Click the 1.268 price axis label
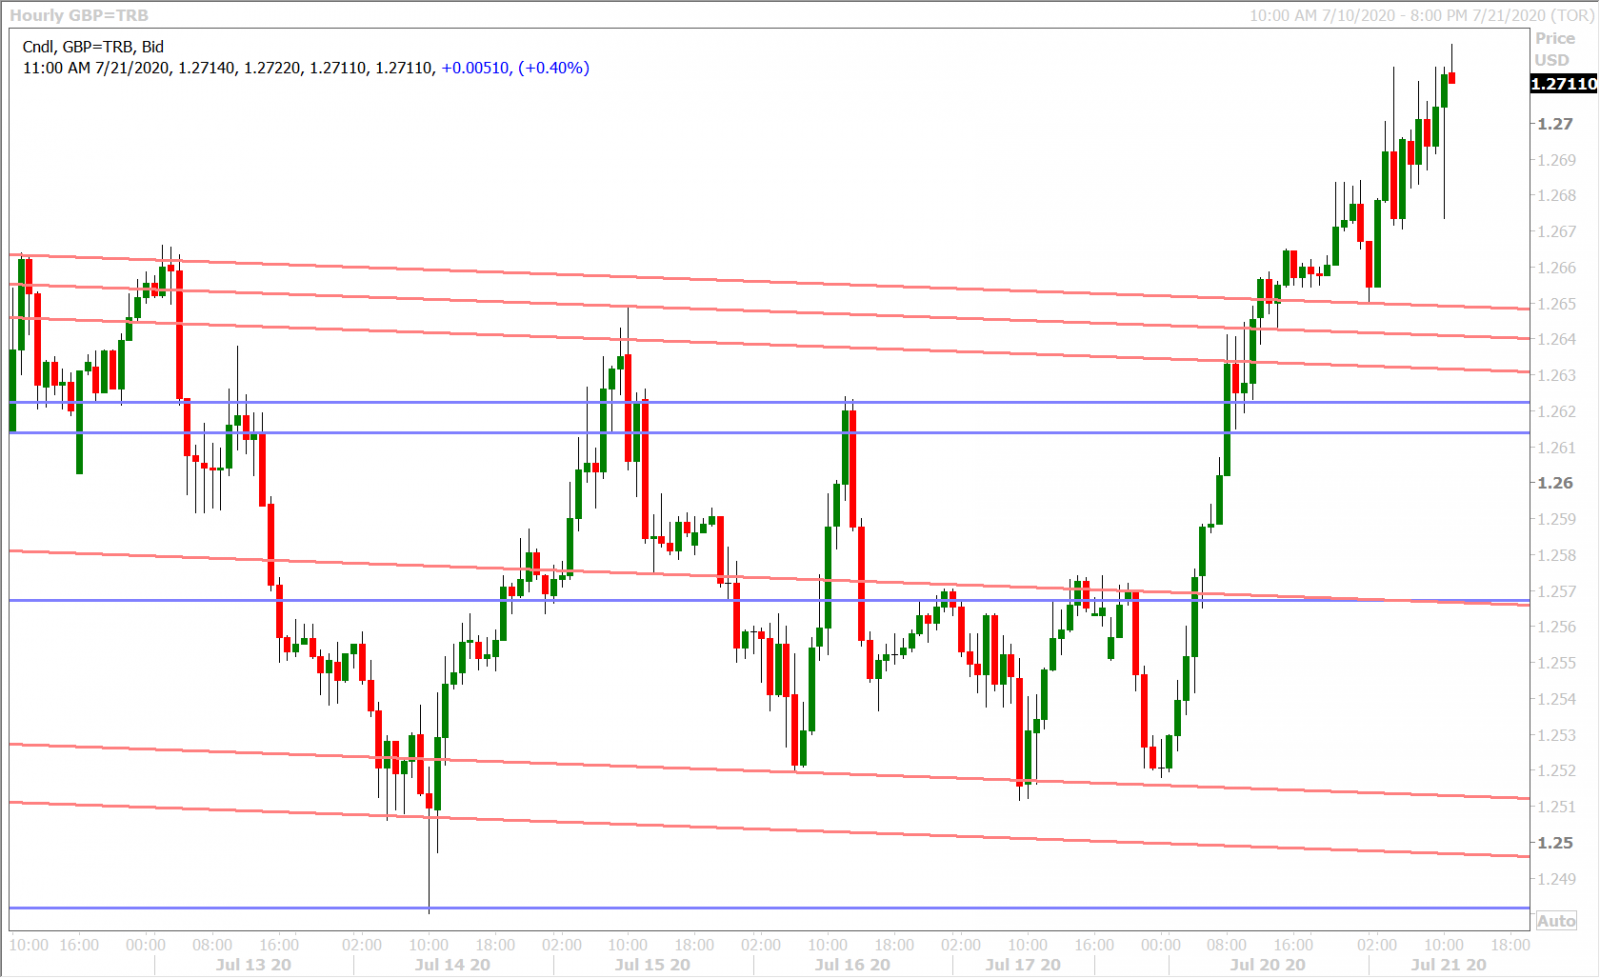 coord(1557,196)
